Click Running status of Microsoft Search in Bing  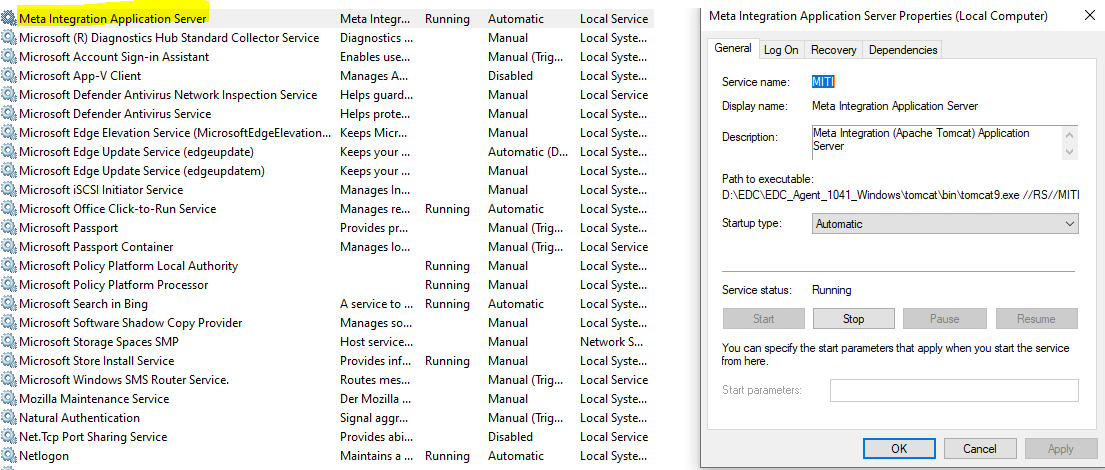tap(447, 304)
